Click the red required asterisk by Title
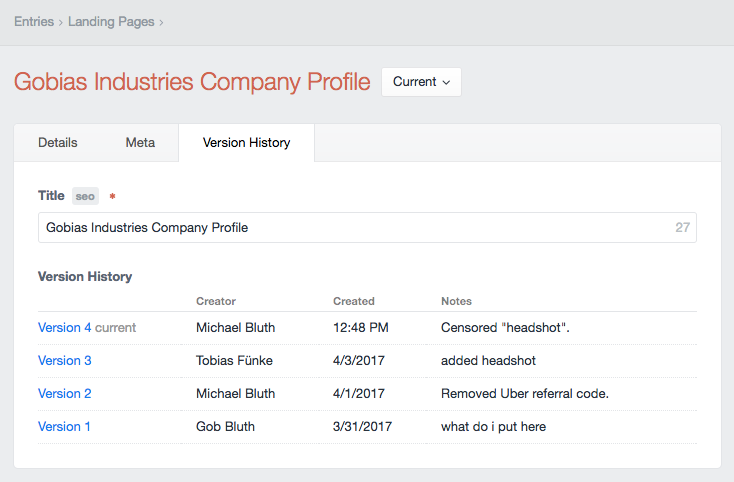 (112, 198)
